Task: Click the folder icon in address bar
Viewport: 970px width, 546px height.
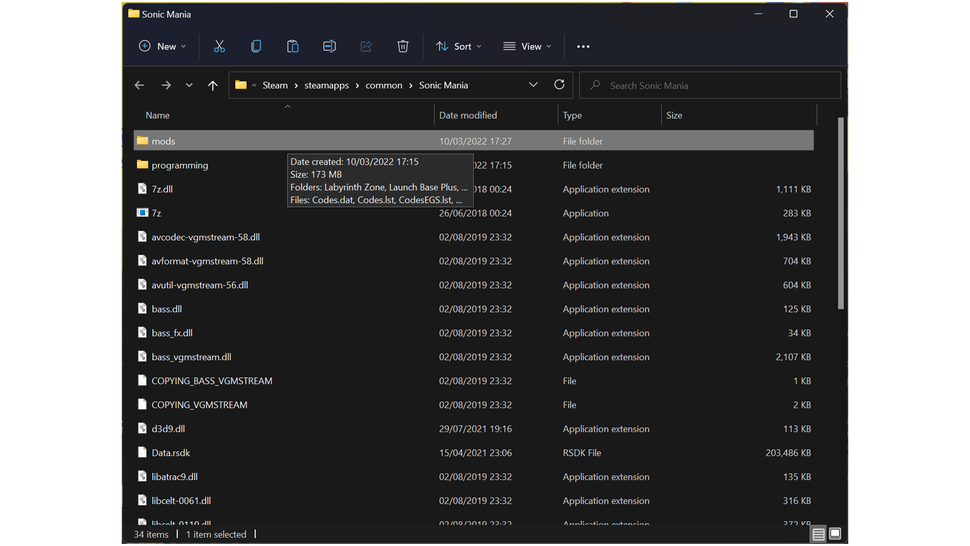Action: (x=241, y=85)
